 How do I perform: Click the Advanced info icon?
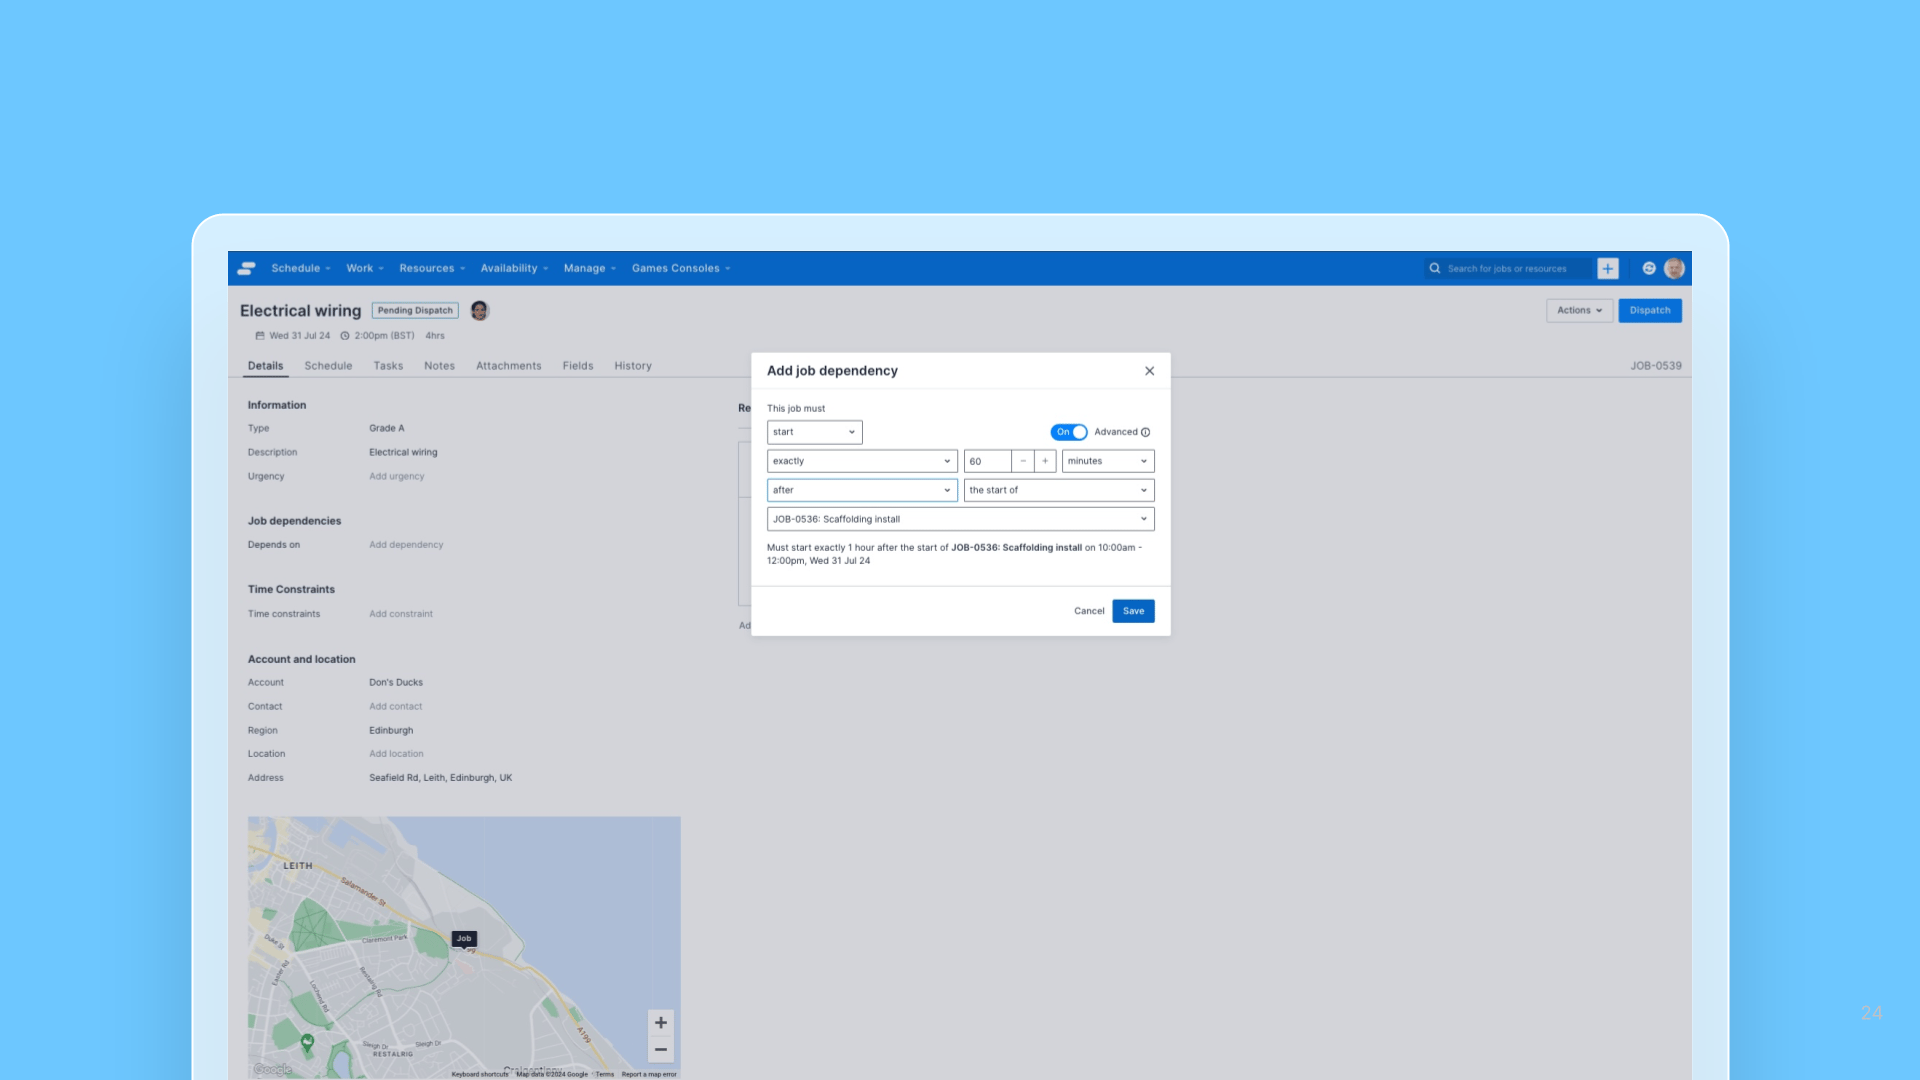[x=1146, y=432]
